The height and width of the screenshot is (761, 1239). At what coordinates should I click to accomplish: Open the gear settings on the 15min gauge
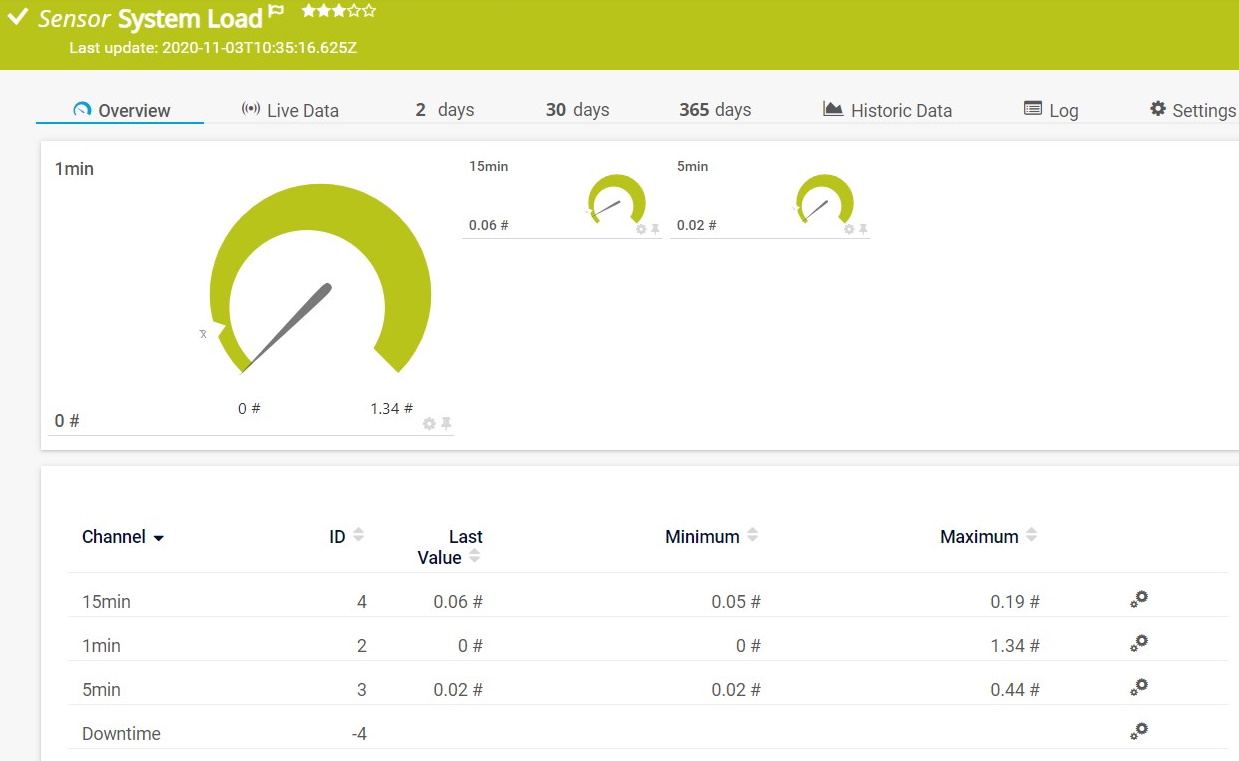(641, 229)
